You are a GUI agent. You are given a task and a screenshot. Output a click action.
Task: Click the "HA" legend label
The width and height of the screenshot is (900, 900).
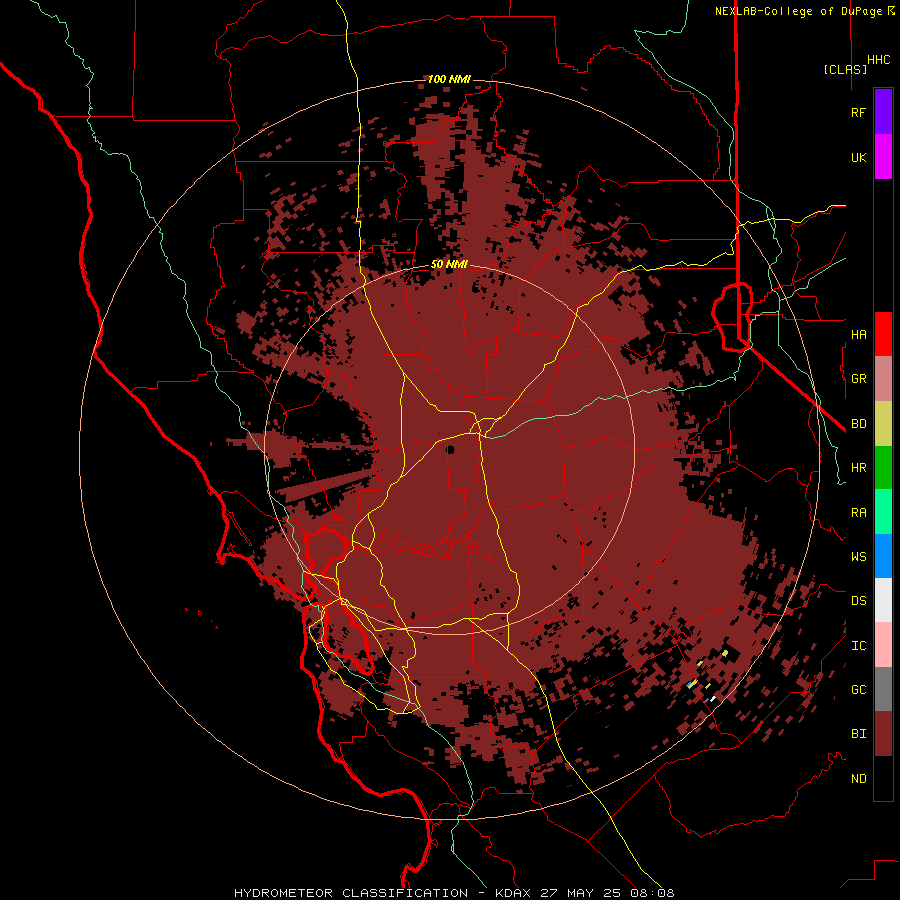[x=858, y=334]
